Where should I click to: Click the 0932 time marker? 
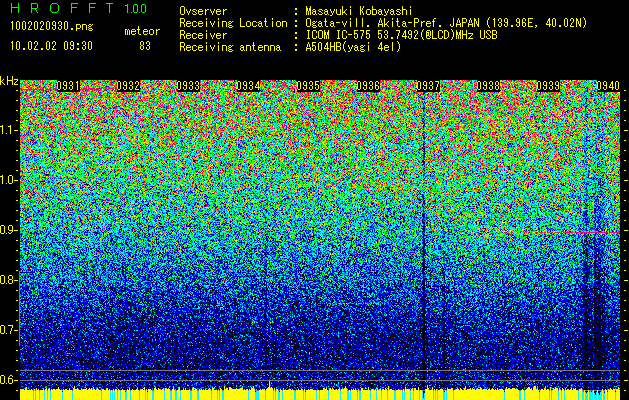point(128,86)
